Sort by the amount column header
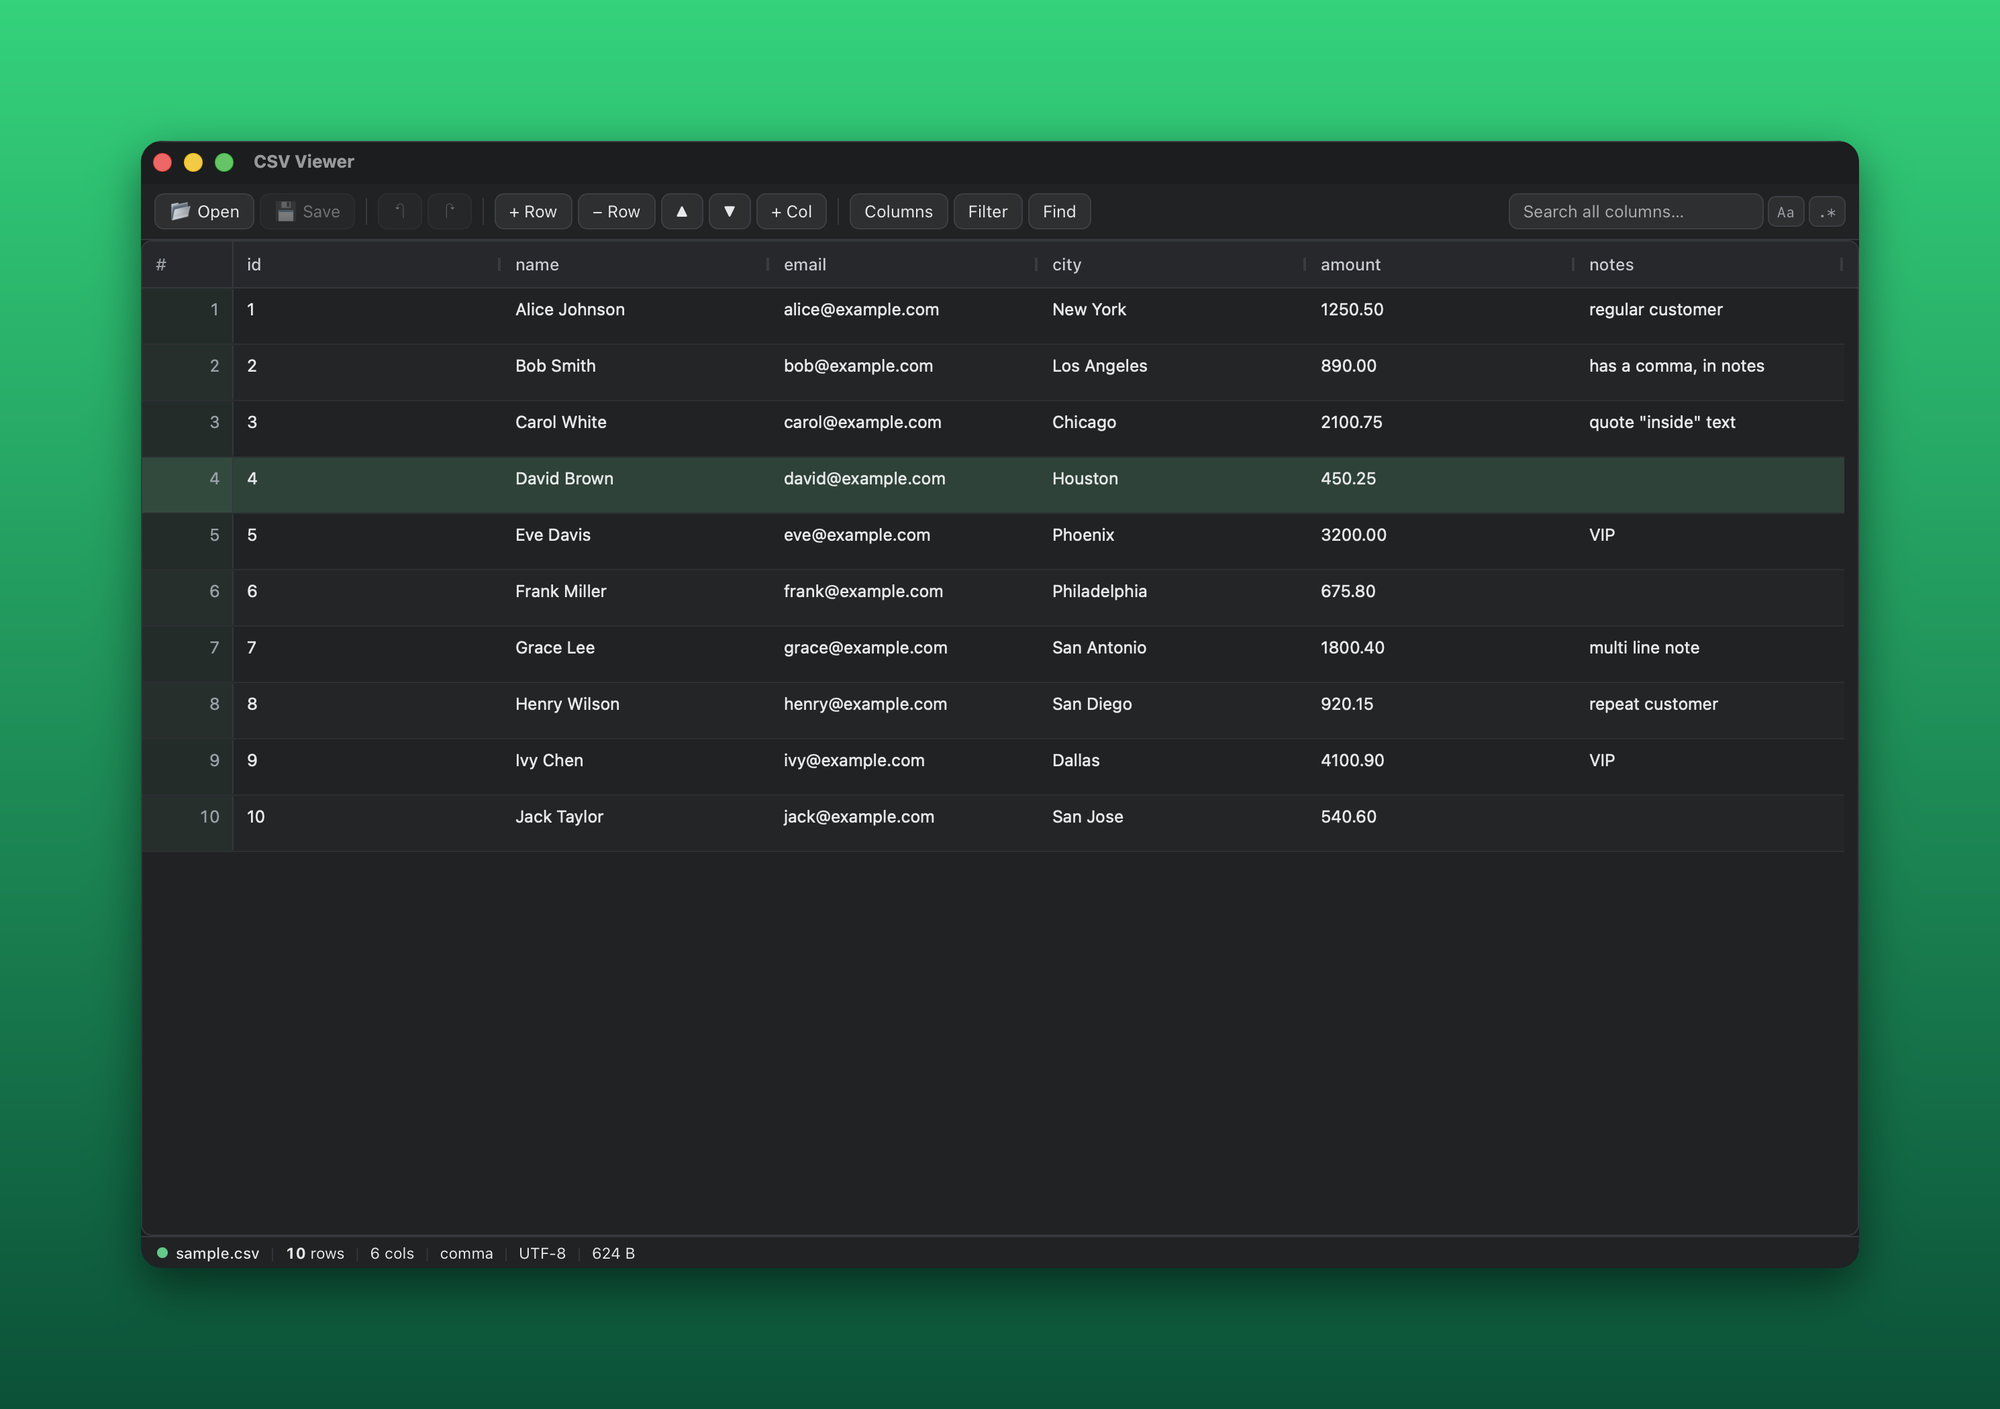 click(x=1440, y=264)
